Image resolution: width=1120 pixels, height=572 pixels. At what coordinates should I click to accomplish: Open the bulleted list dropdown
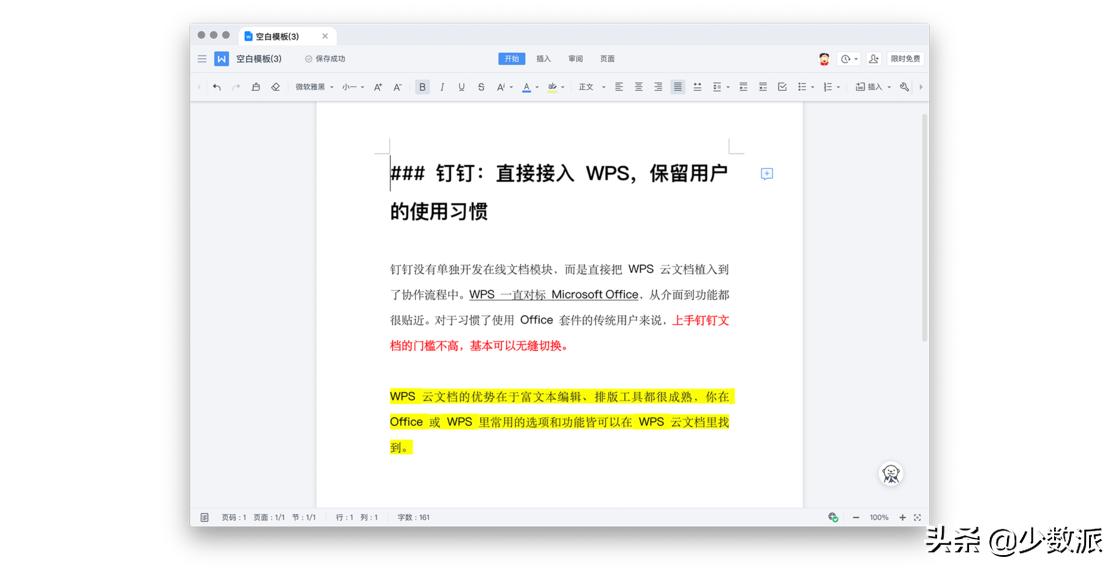806,87
